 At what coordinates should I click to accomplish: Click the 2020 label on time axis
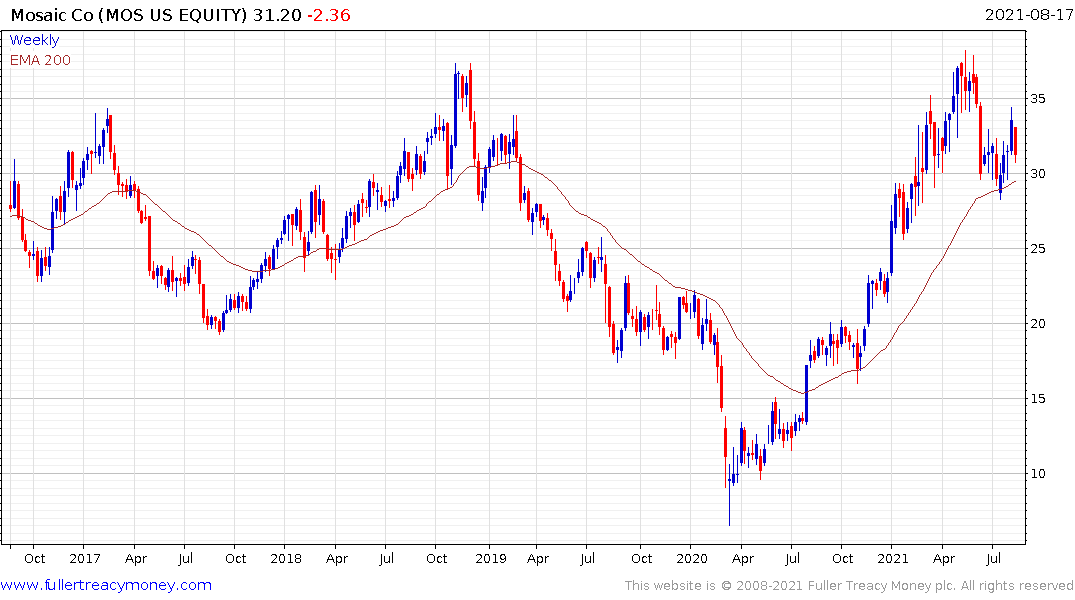click(x=691, y=558)
